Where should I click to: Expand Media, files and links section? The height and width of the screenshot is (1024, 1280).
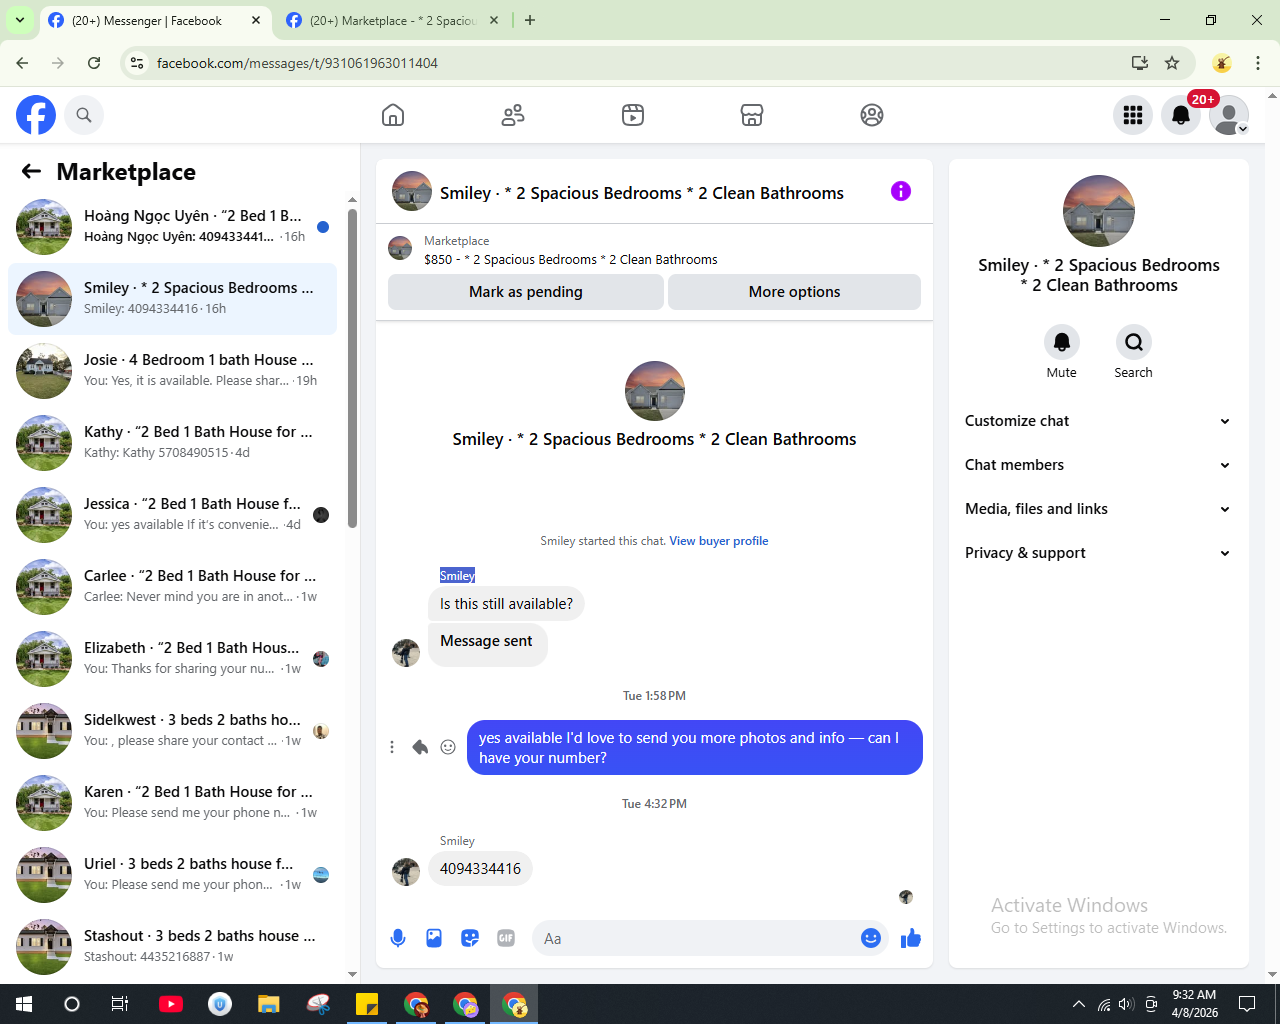coord(1097,509)
